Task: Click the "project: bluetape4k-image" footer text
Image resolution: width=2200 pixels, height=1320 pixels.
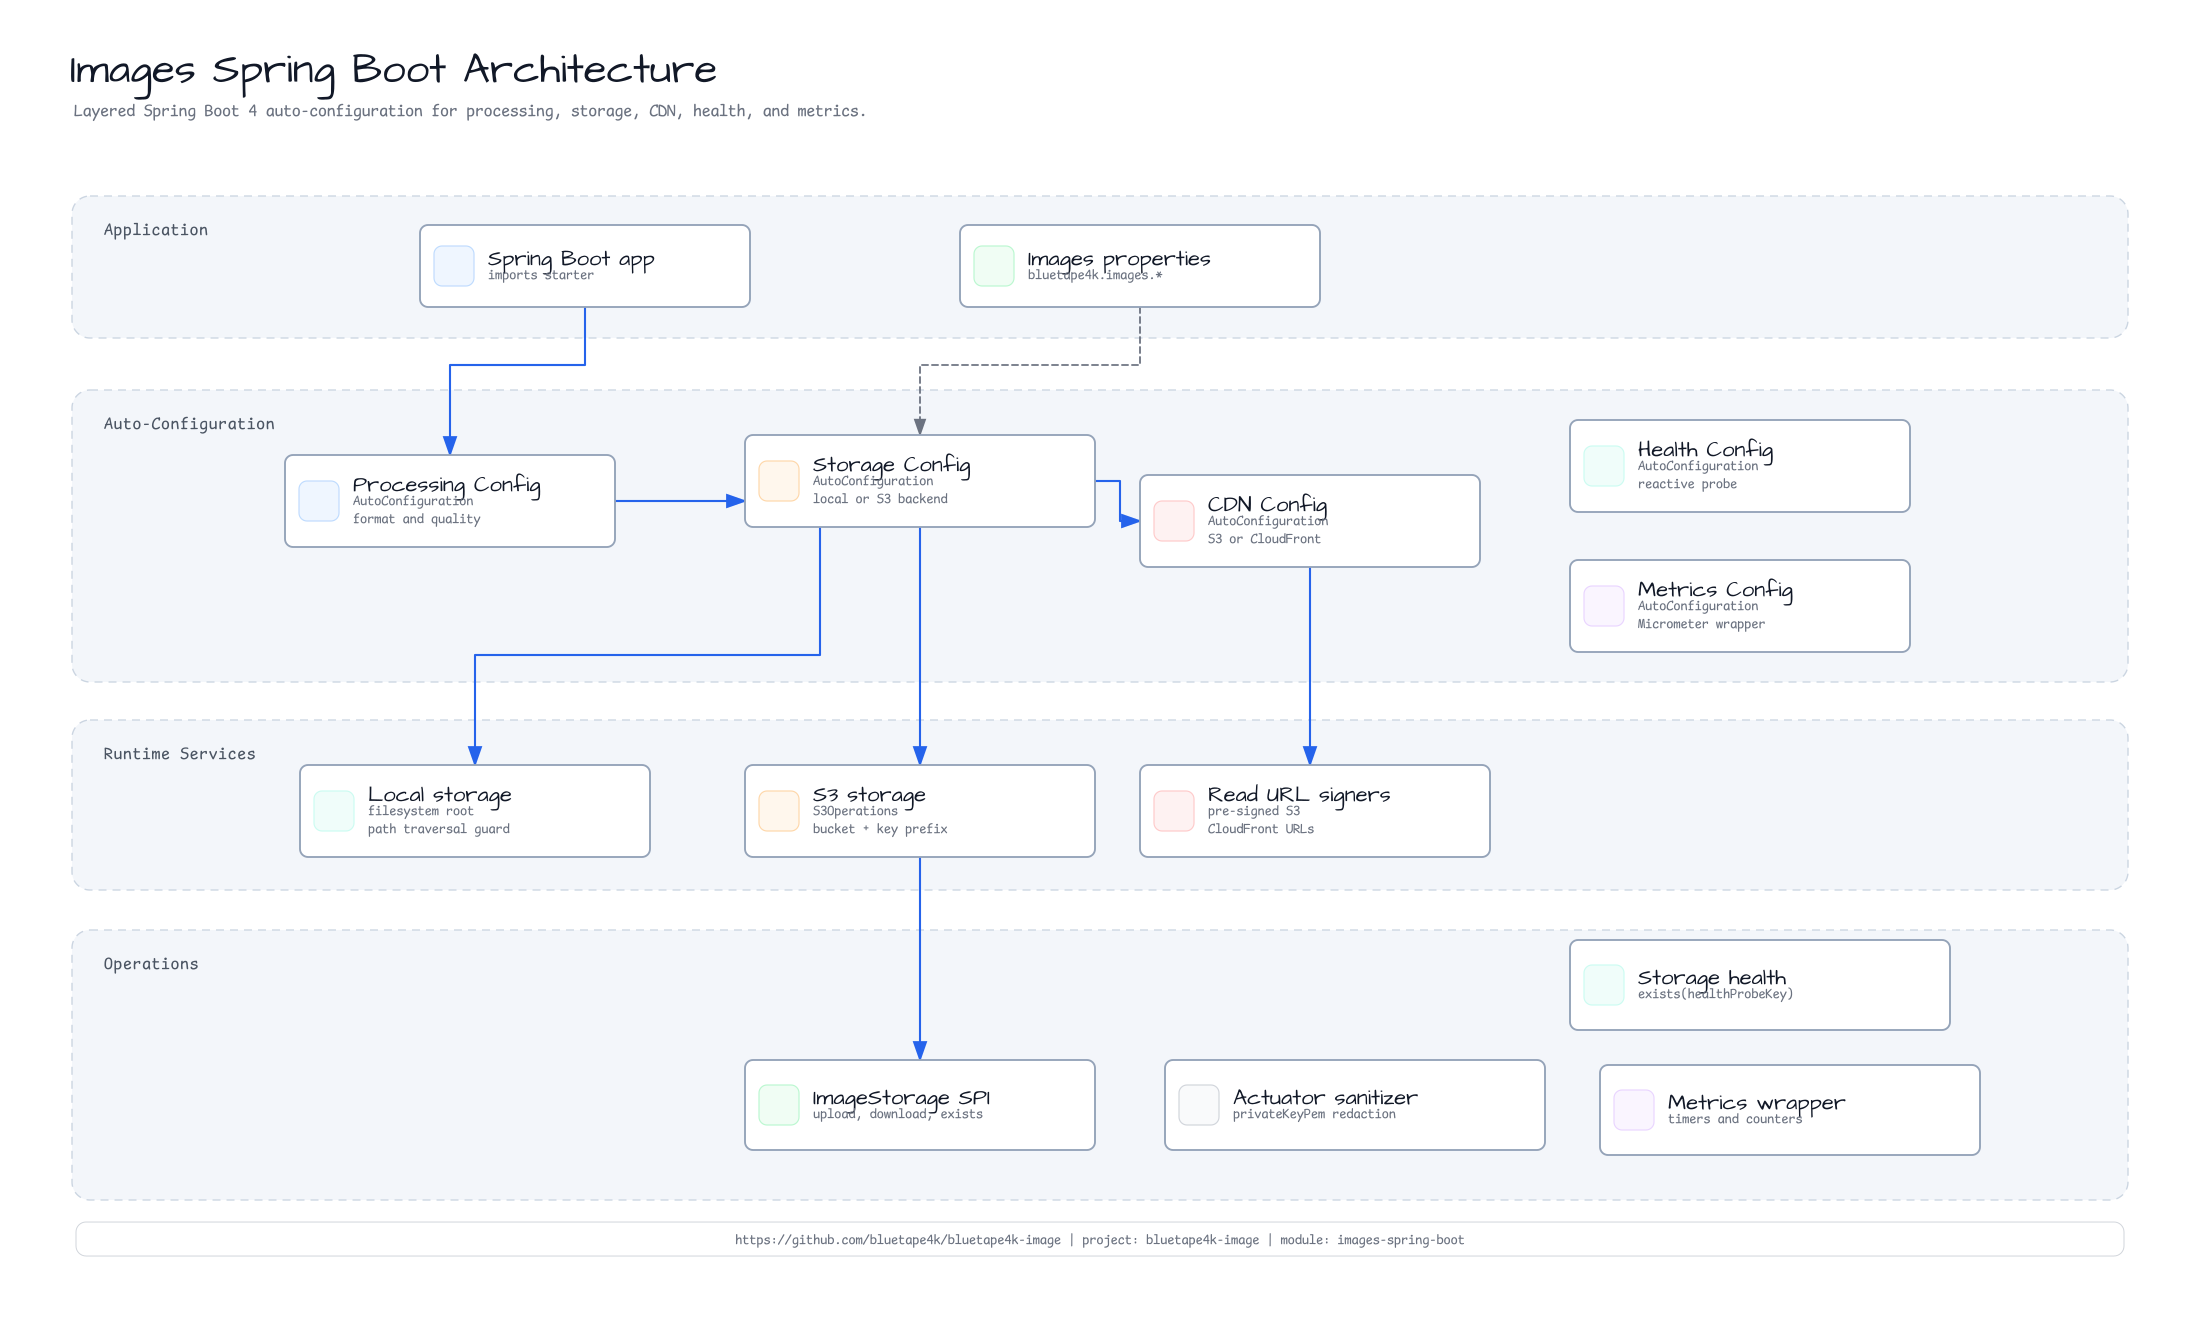Action: tap(1170, 1240)
